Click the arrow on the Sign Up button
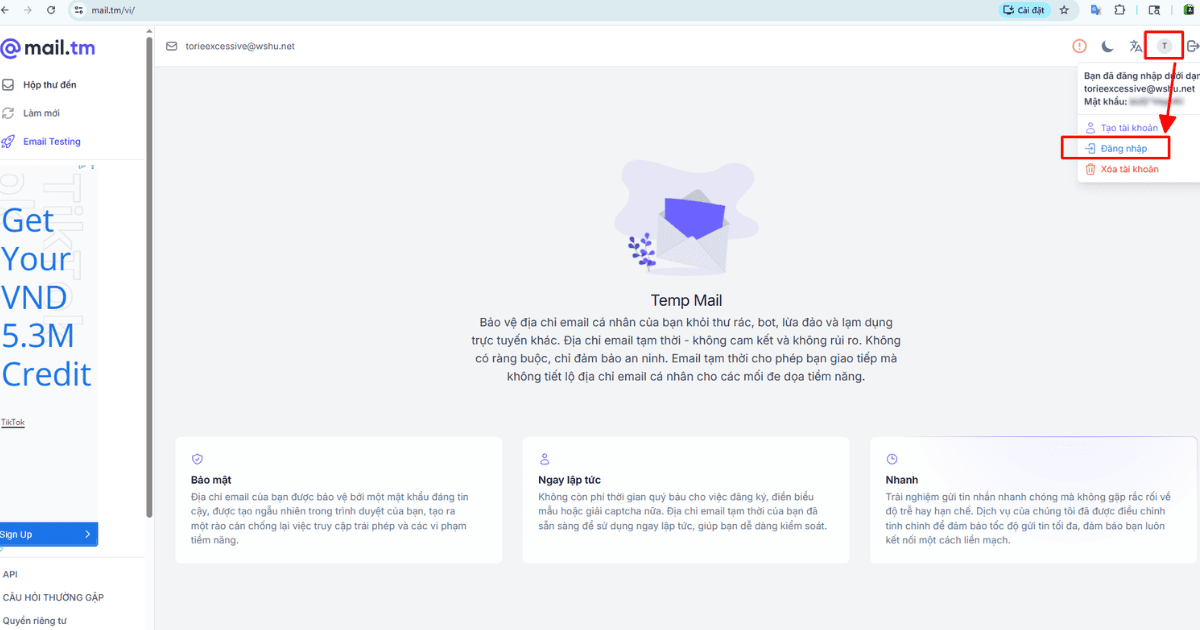Screen dimensions: 1200x630 (87, 534)
